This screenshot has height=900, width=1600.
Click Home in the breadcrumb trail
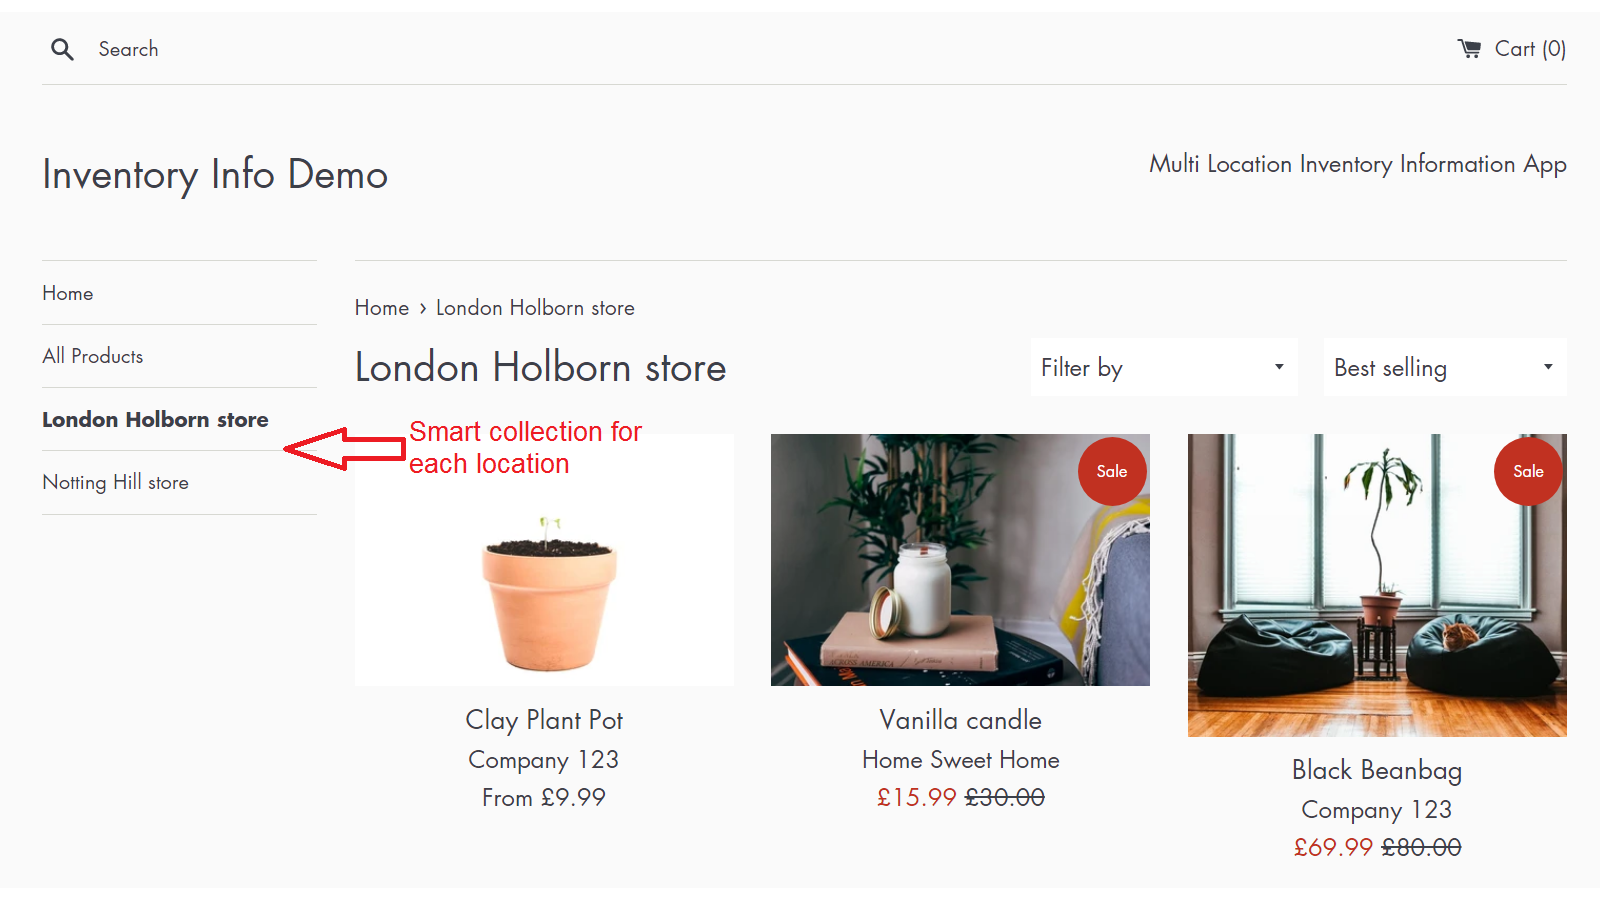[382, 307]
